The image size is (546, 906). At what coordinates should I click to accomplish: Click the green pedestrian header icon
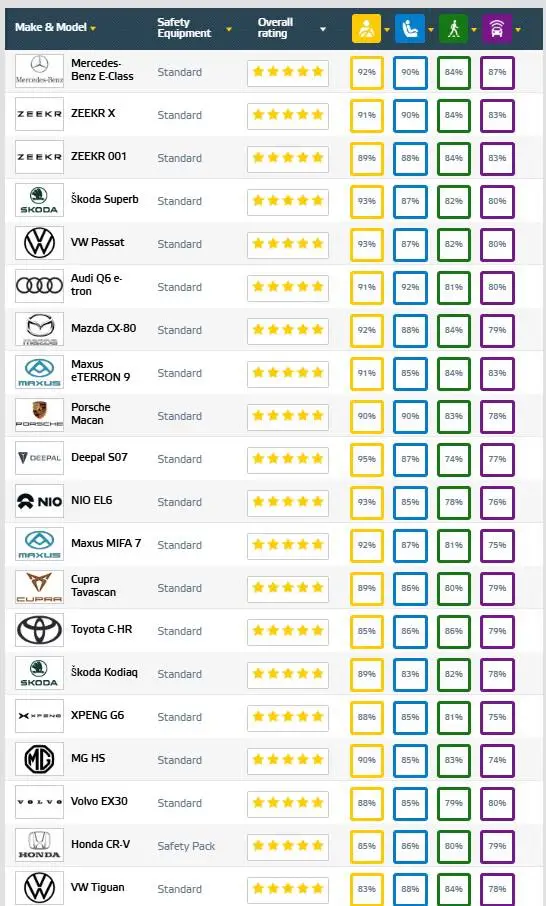454,28
